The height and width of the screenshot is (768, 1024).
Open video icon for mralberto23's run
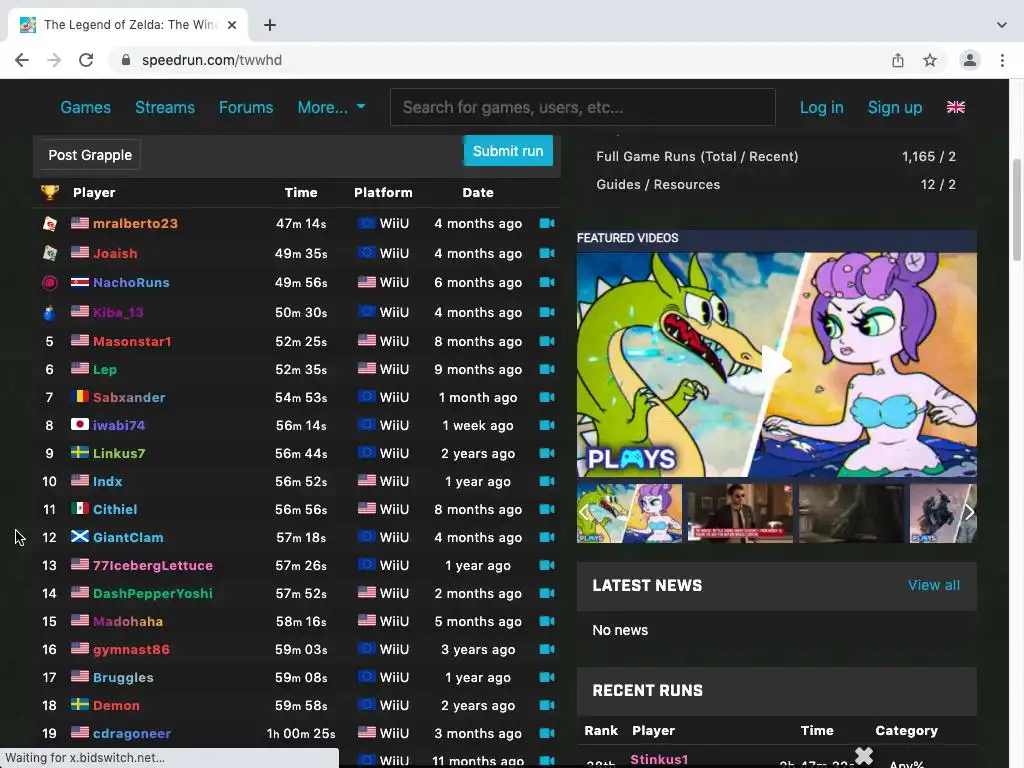point(547,223)
